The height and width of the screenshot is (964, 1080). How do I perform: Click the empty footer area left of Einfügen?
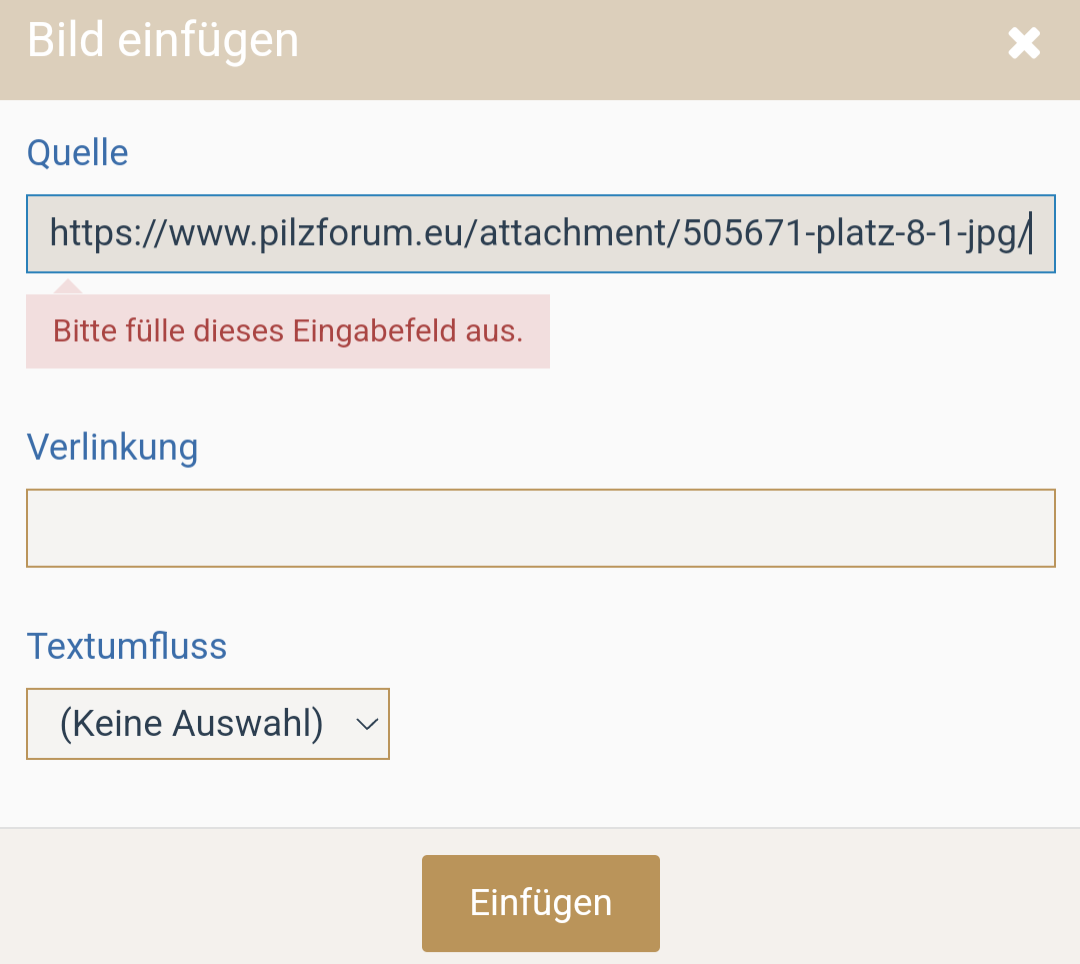(210, 900)
